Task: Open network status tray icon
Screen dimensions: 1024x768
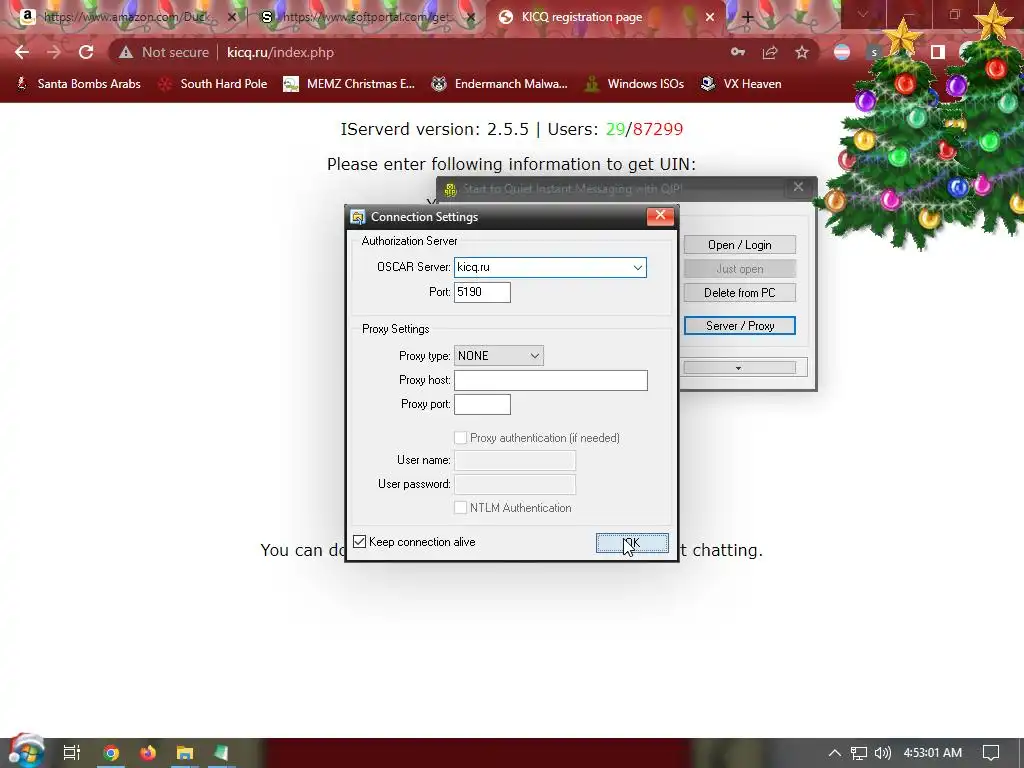Action: (859, 753)
